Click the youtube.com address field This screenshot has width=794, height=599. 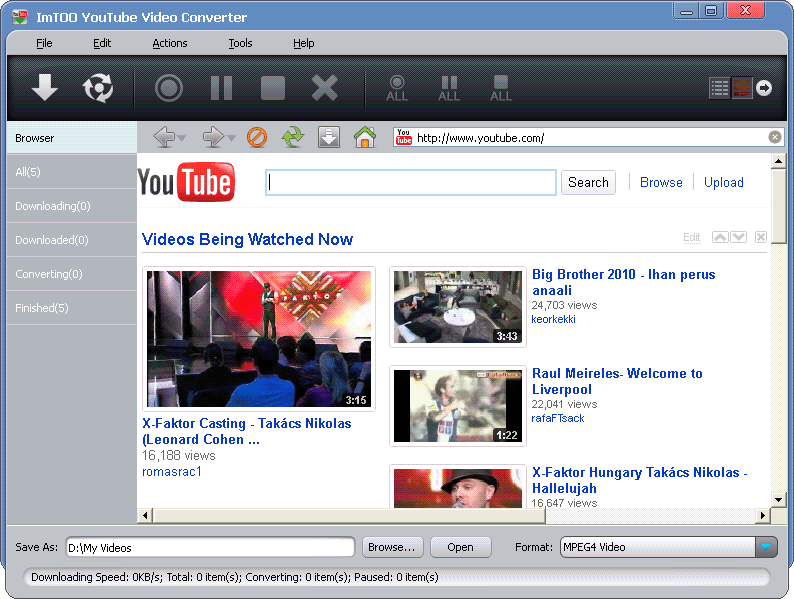pyautogui.click(x=590, y=138)
